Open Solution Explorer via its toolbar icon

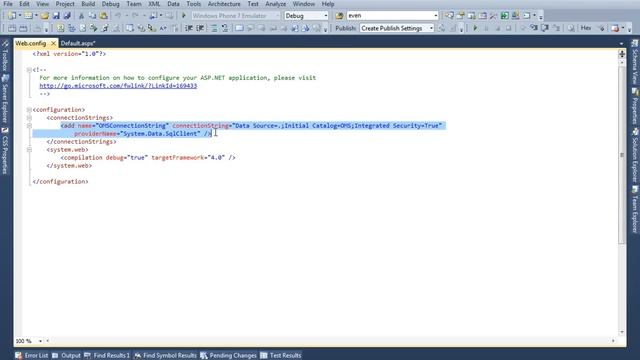(x=449, y=16)
